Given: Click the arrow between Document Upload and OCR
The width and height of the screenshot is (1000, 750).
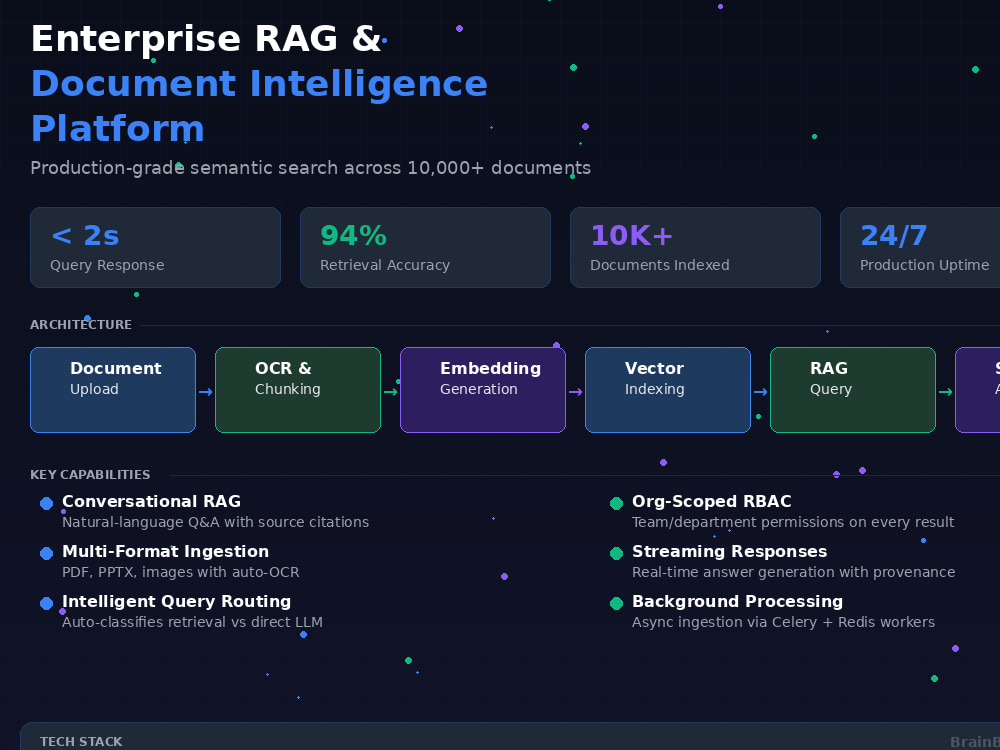Looking at the screenshot, I should point(205,392).
